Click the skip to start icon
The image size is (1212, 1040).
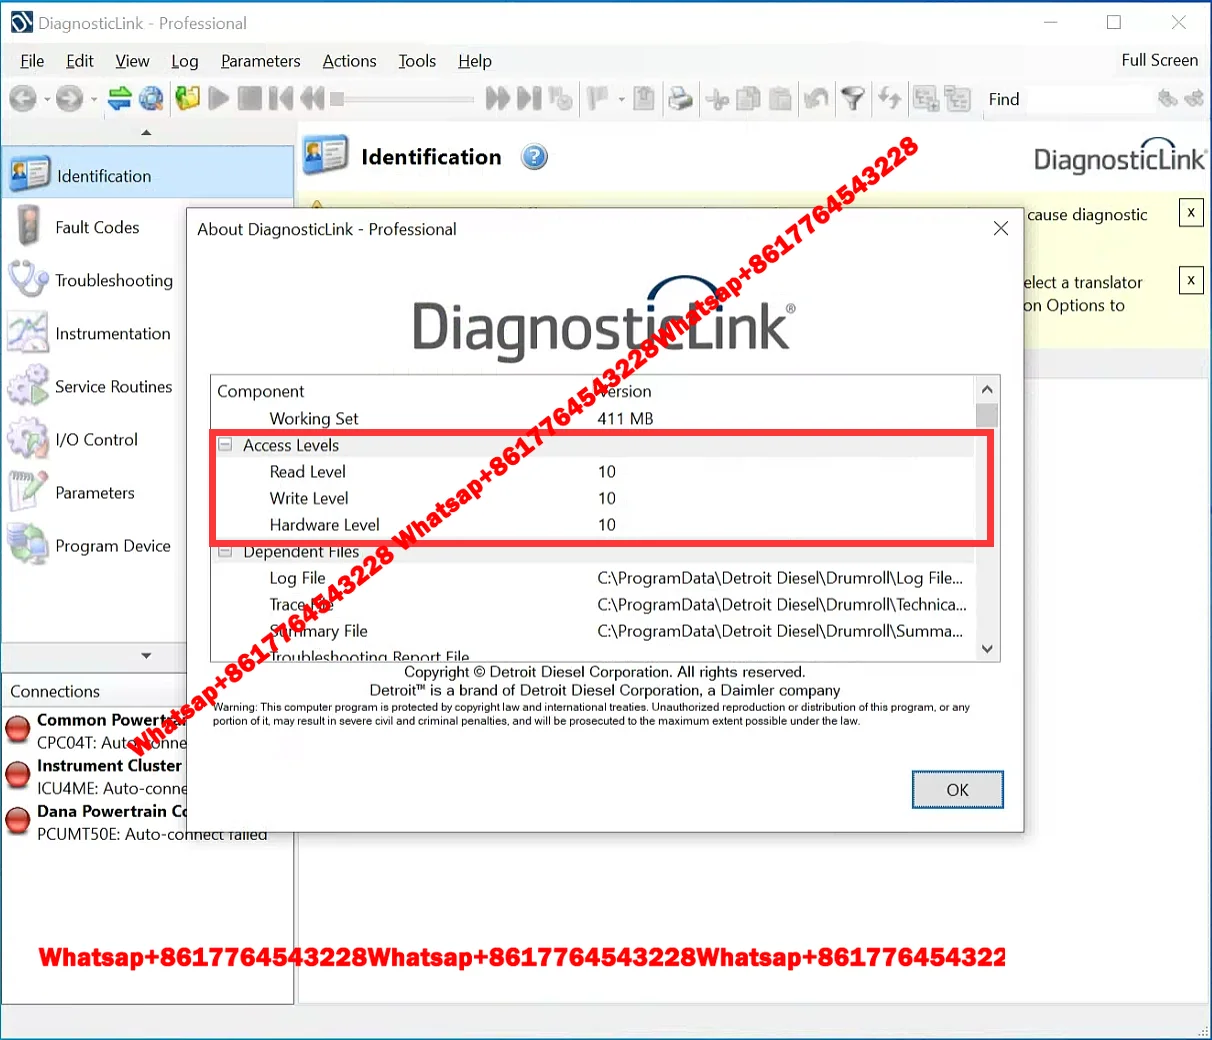tap(281, 98)
